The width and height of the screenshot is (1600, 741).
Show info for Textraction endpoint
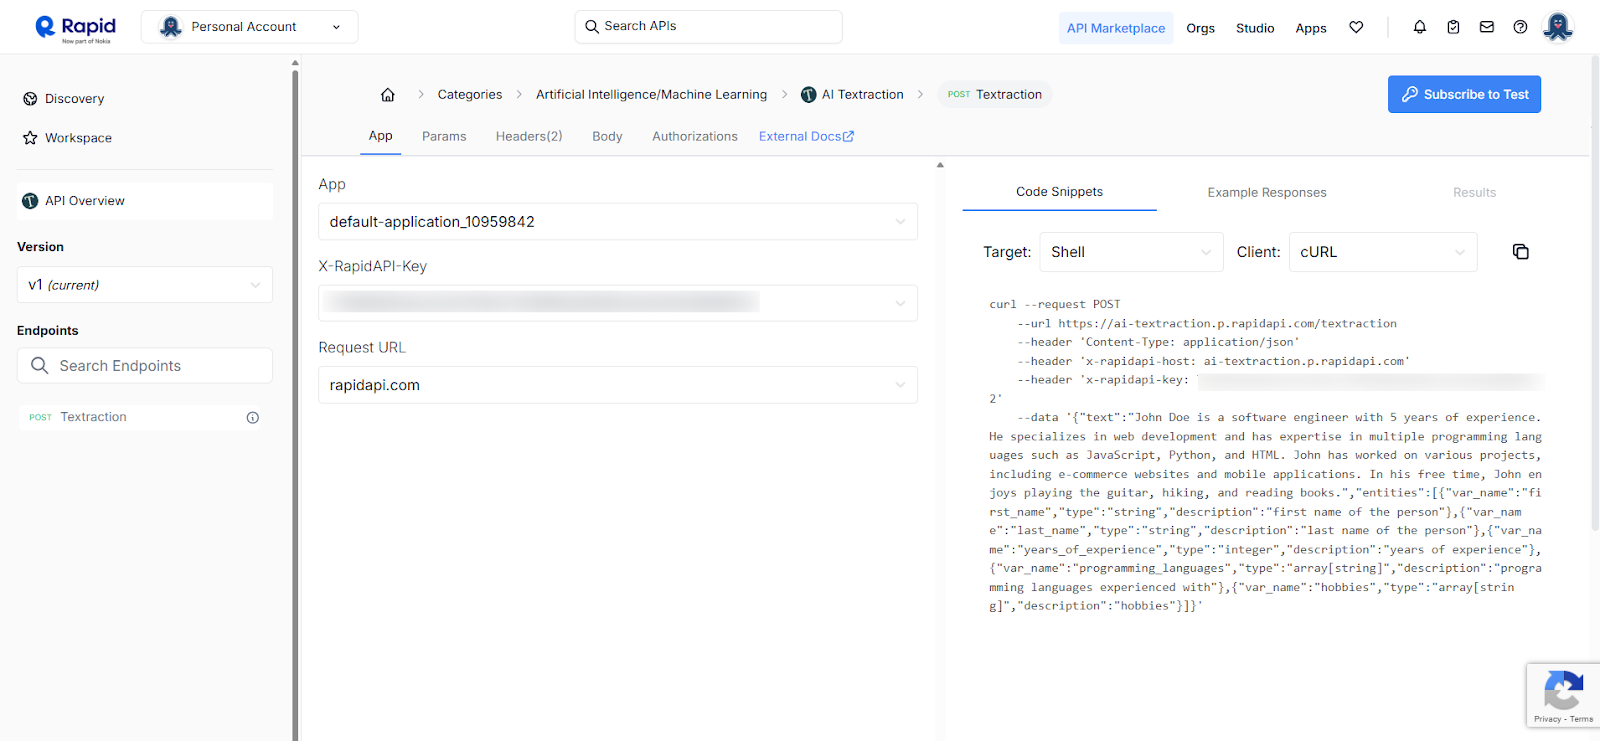tap(253, 418)
